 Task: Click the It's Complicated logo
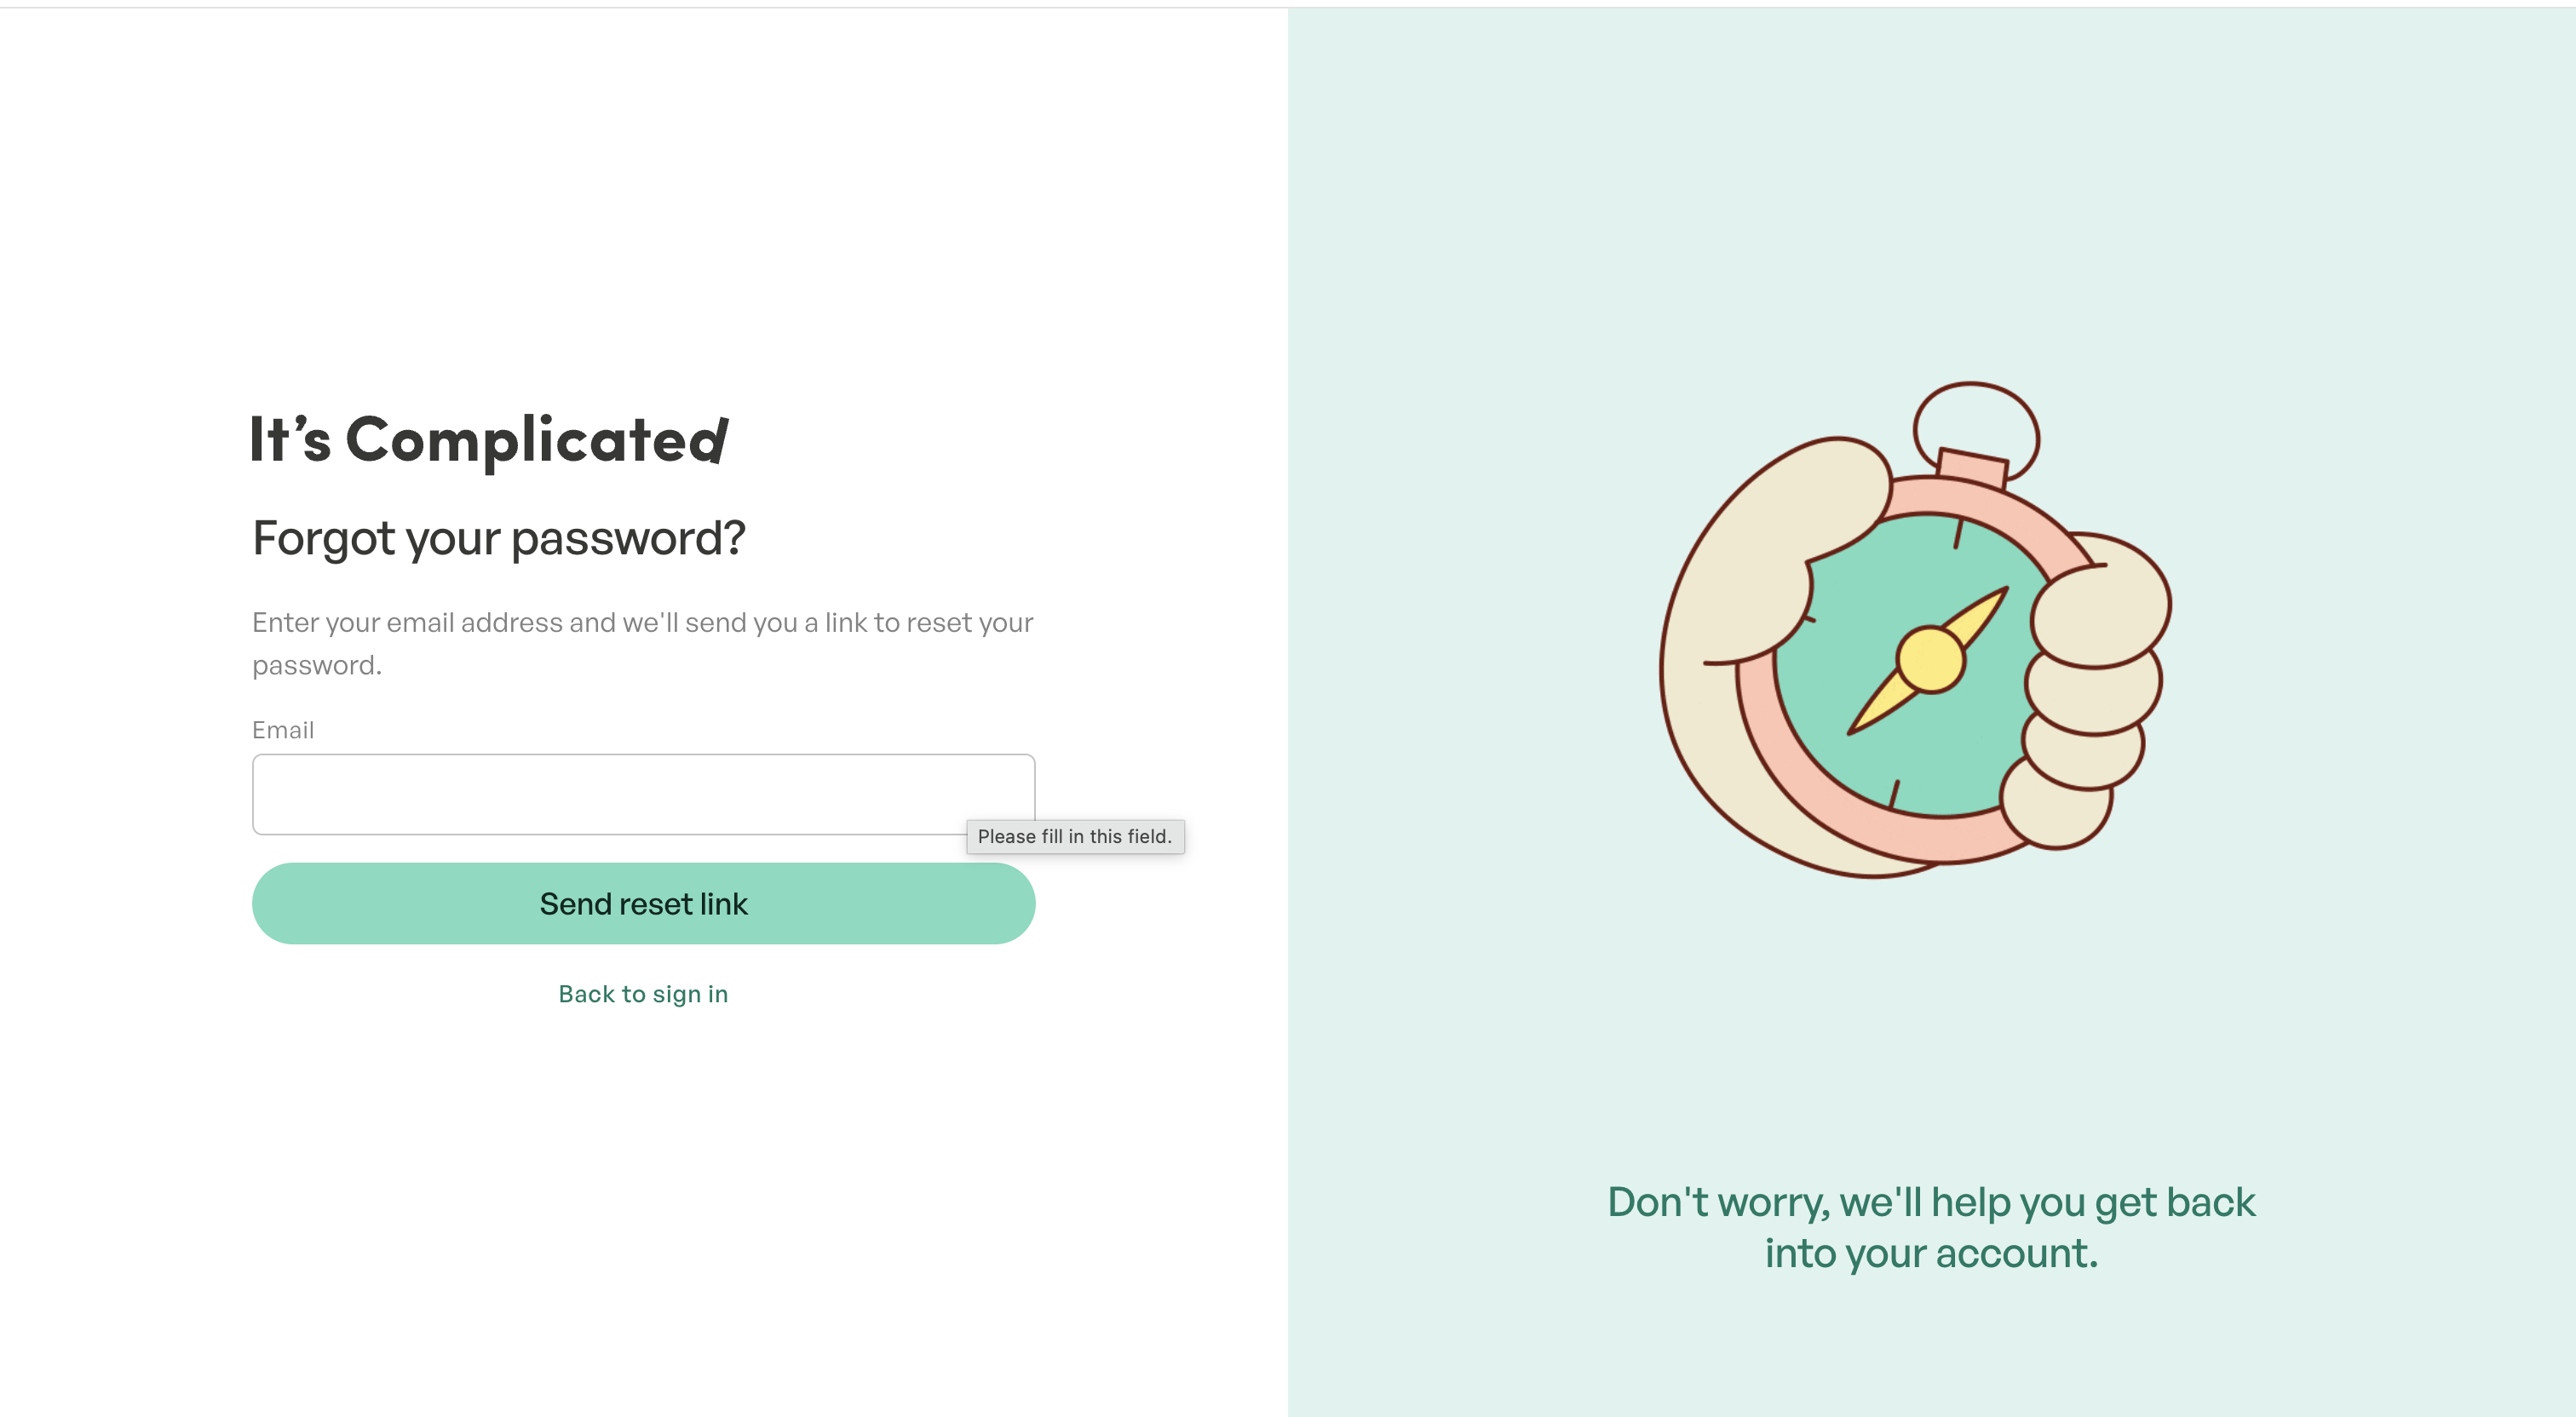coord(489,440)
